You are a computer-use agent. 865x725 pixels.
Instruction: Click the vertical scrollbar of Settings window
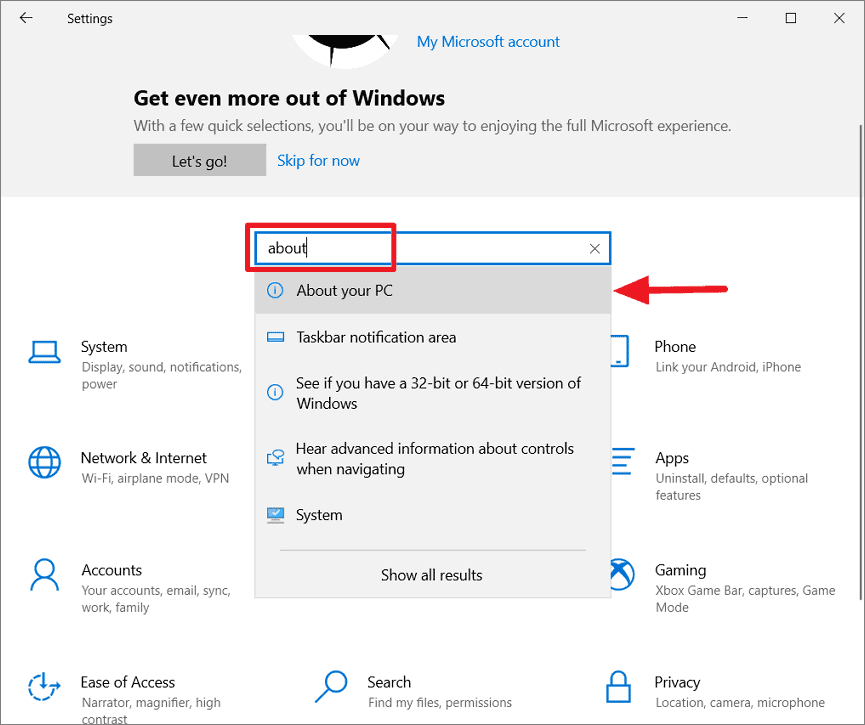[x=861, y=362]
